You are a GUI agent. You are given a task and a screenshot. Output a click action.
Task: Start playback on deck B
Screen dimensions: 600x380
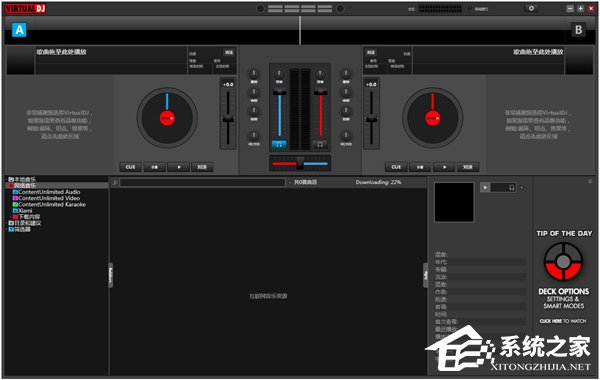pyautogui.click(x=444, y=167)
